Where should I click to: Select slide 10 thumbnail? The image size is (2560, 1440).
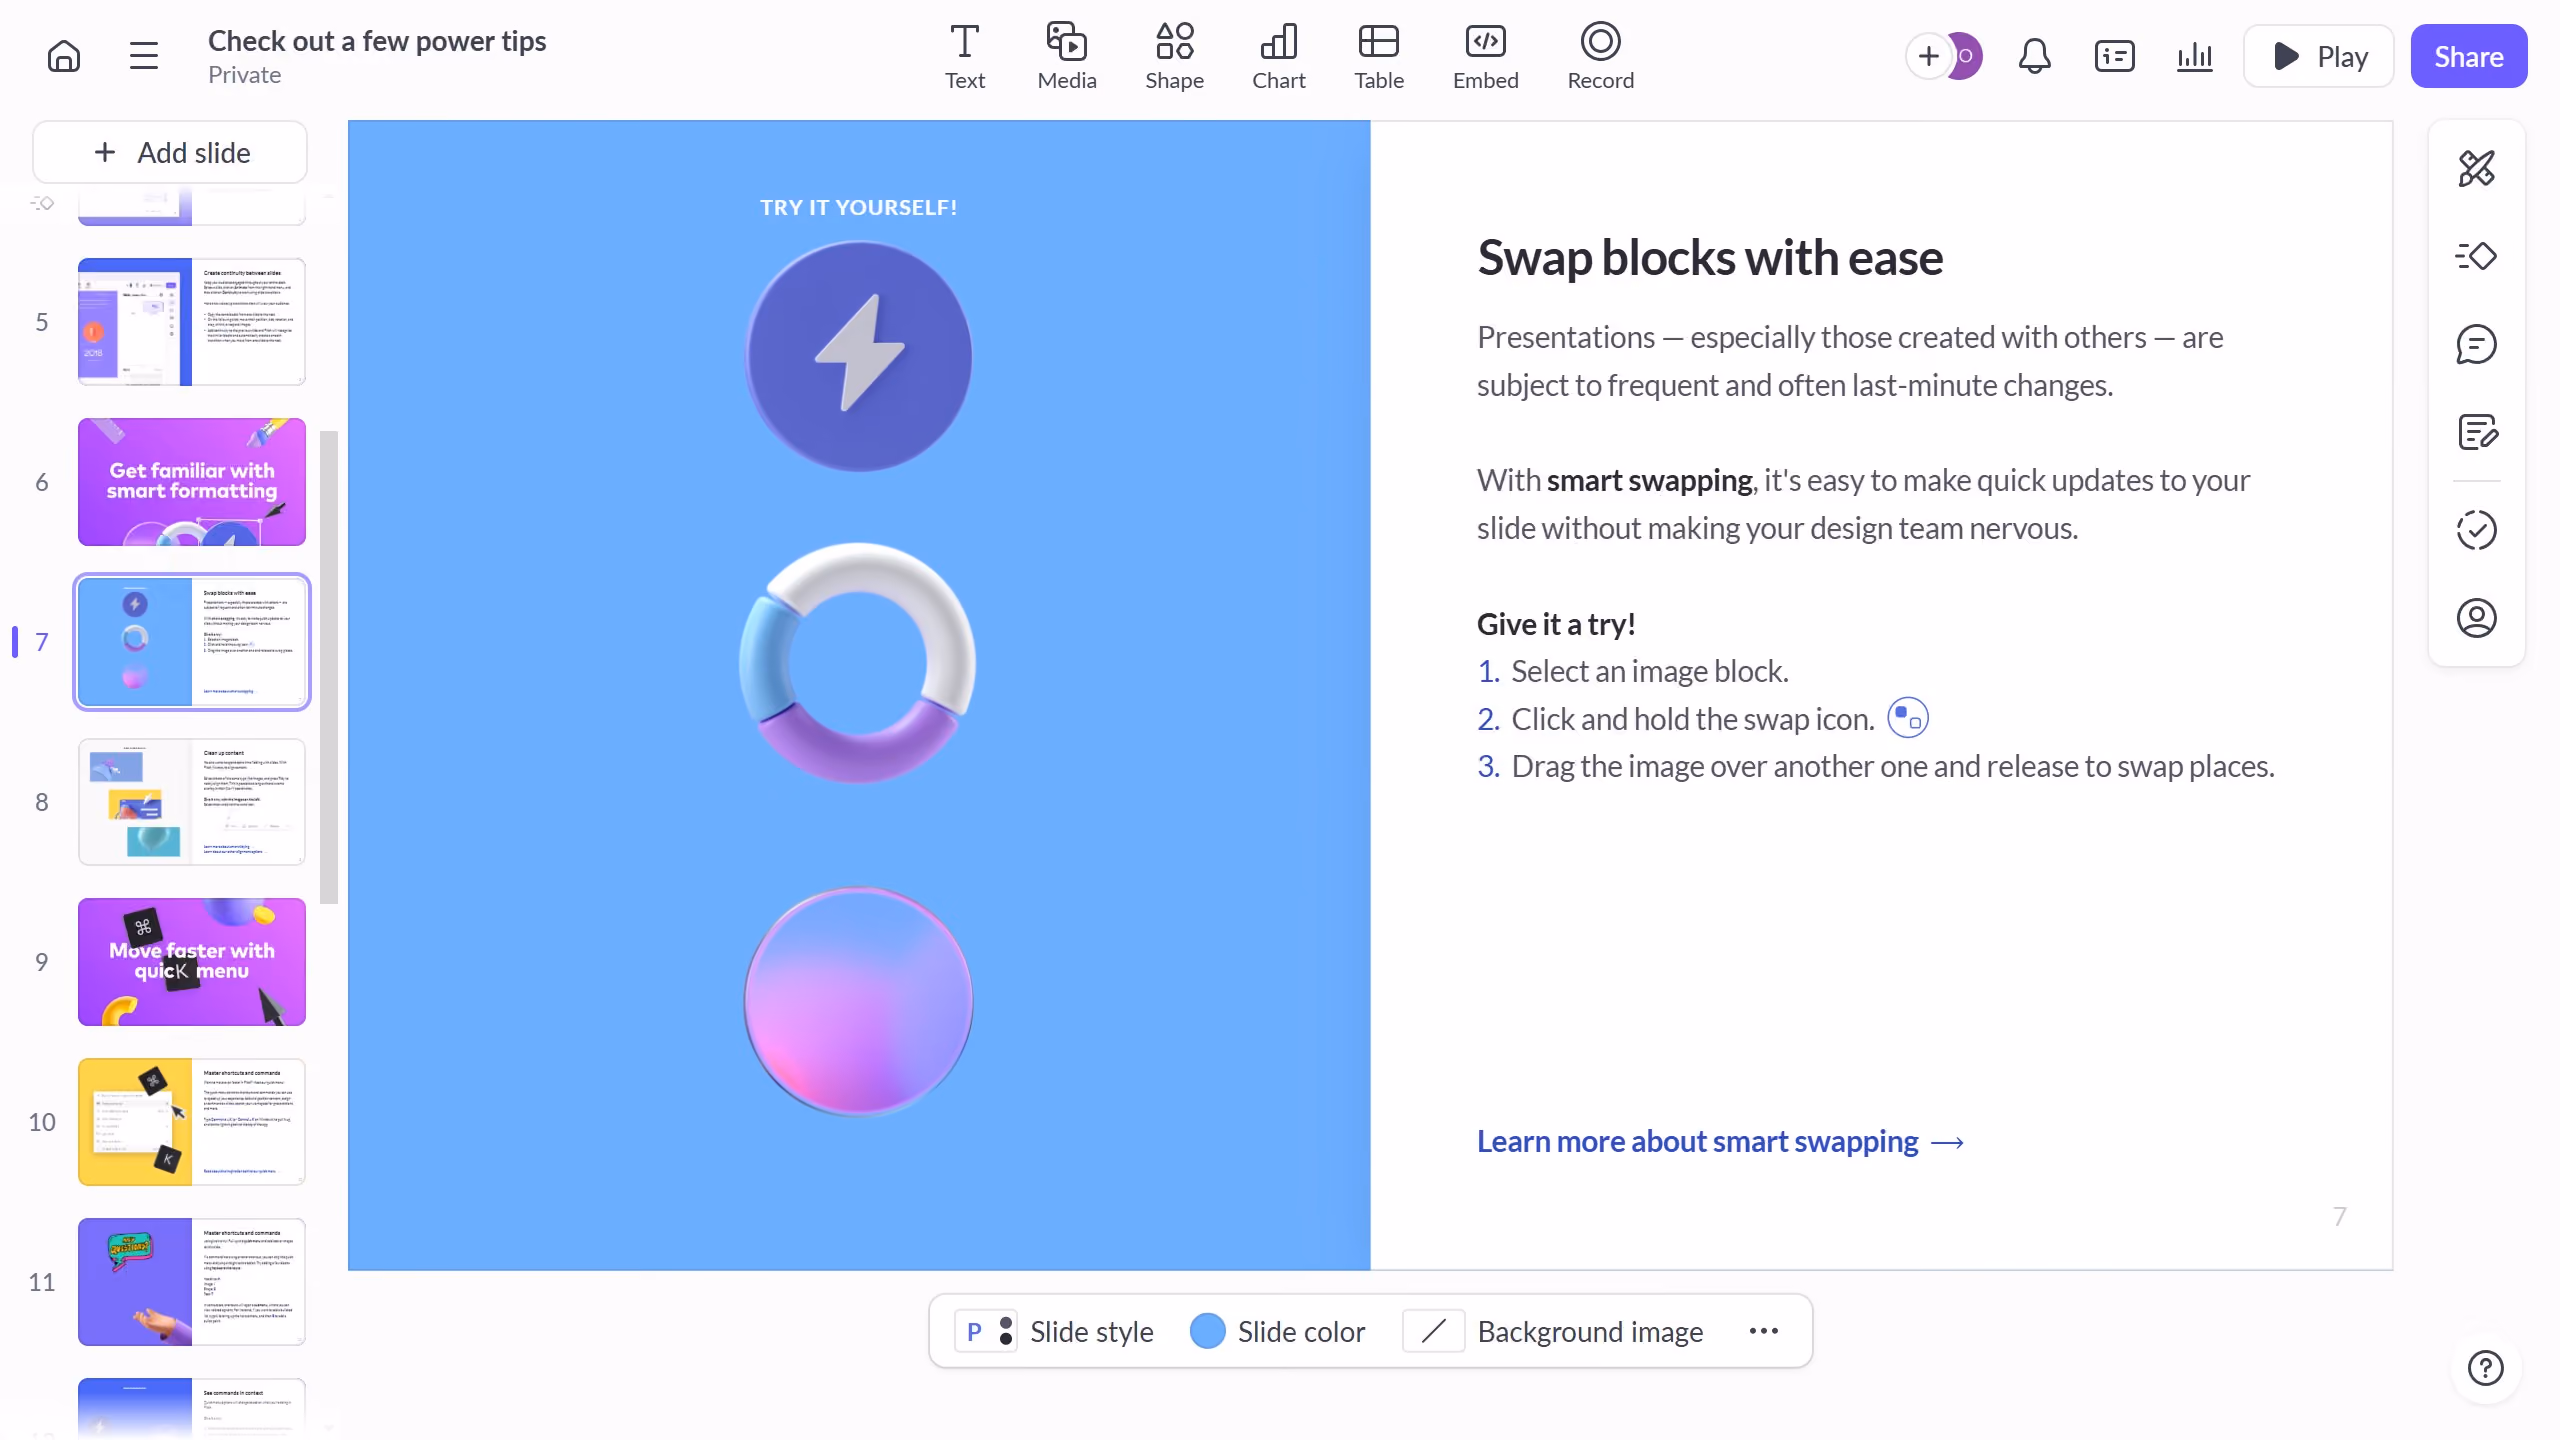192,1122
